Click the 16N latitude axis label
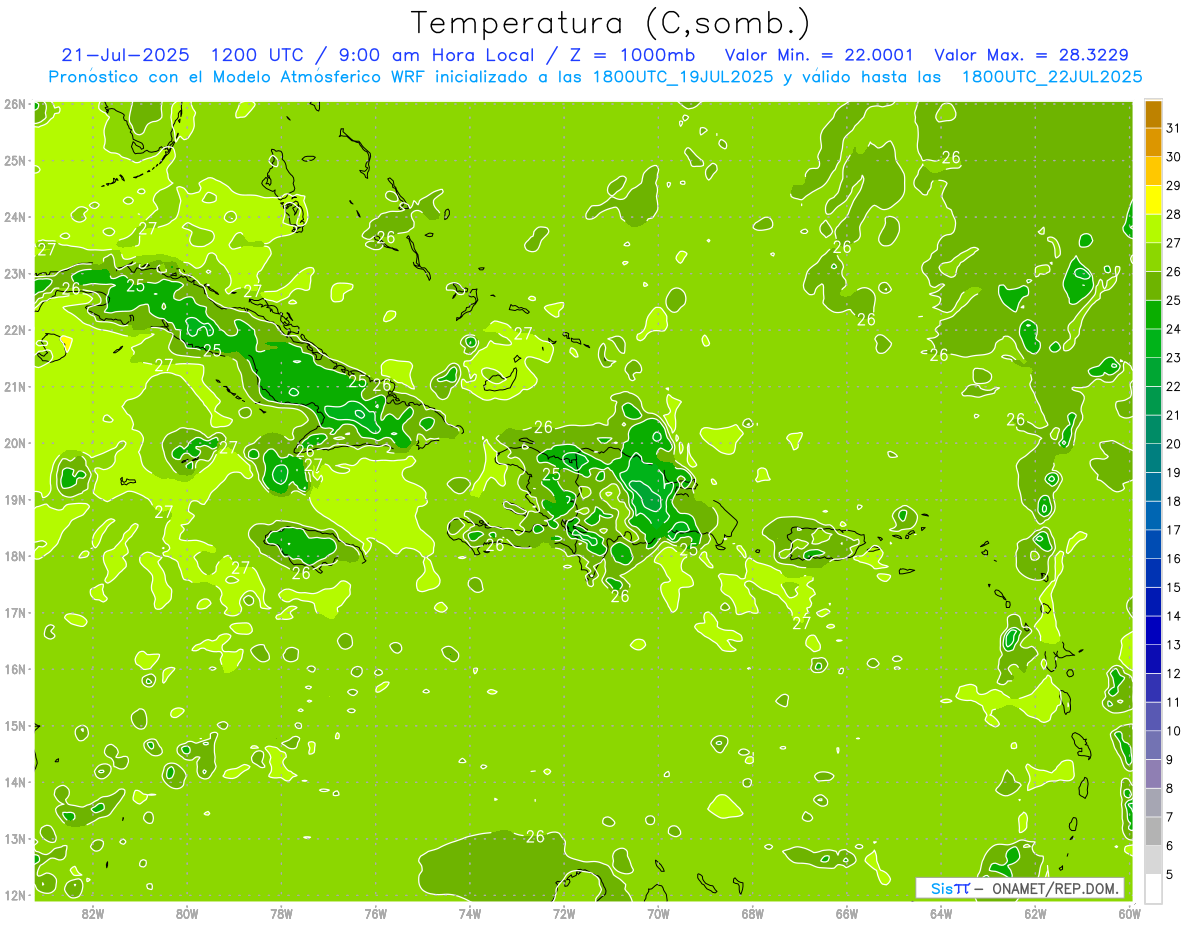 [x=15, y=669]
